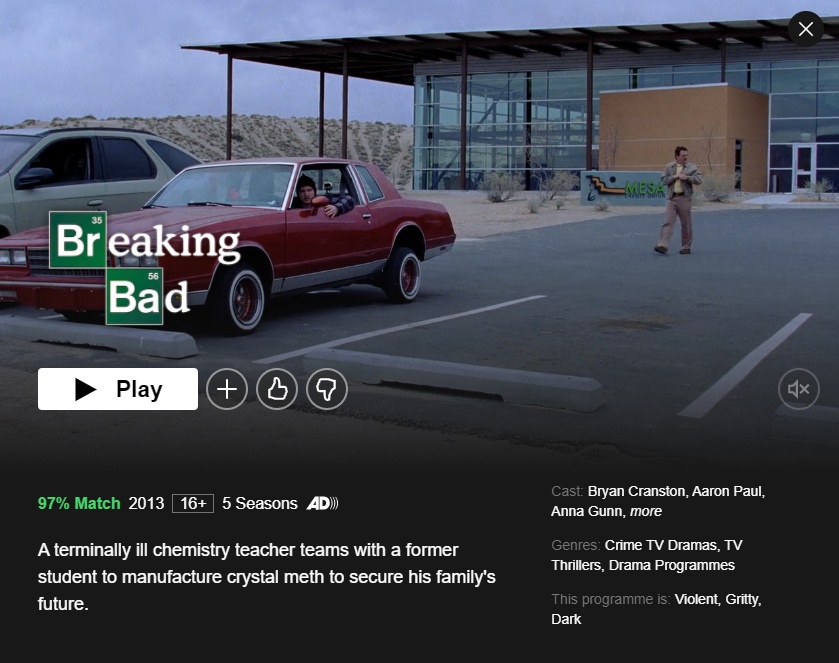839x663 pixels.
Task: Click the audio description AD icon
Action: 322,504
